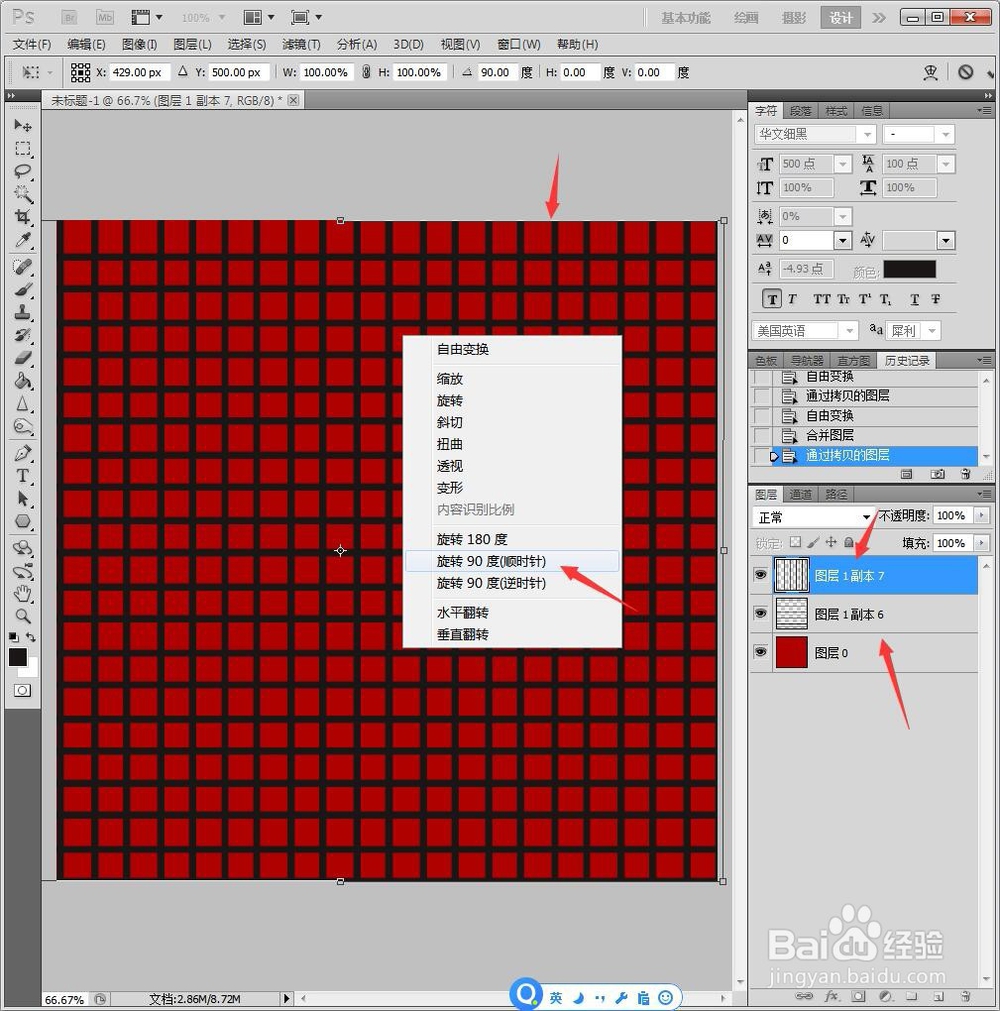Select the Polygon shape tool
Viewport: 1000px width, 1011px height.
click(x=23, y=521)
